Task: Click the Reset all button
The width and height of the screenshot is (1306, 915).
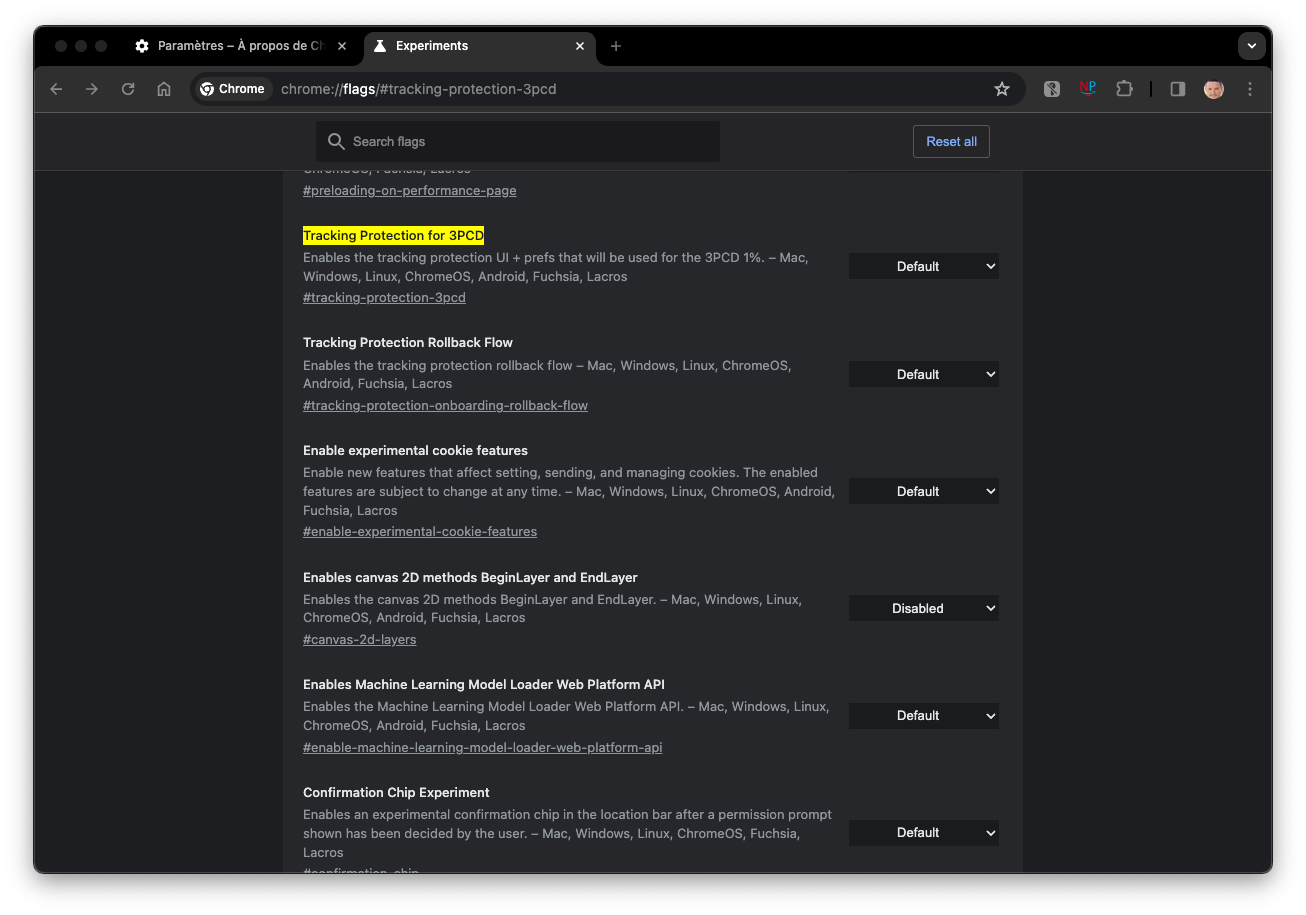Action: click(x=951, y=141)
